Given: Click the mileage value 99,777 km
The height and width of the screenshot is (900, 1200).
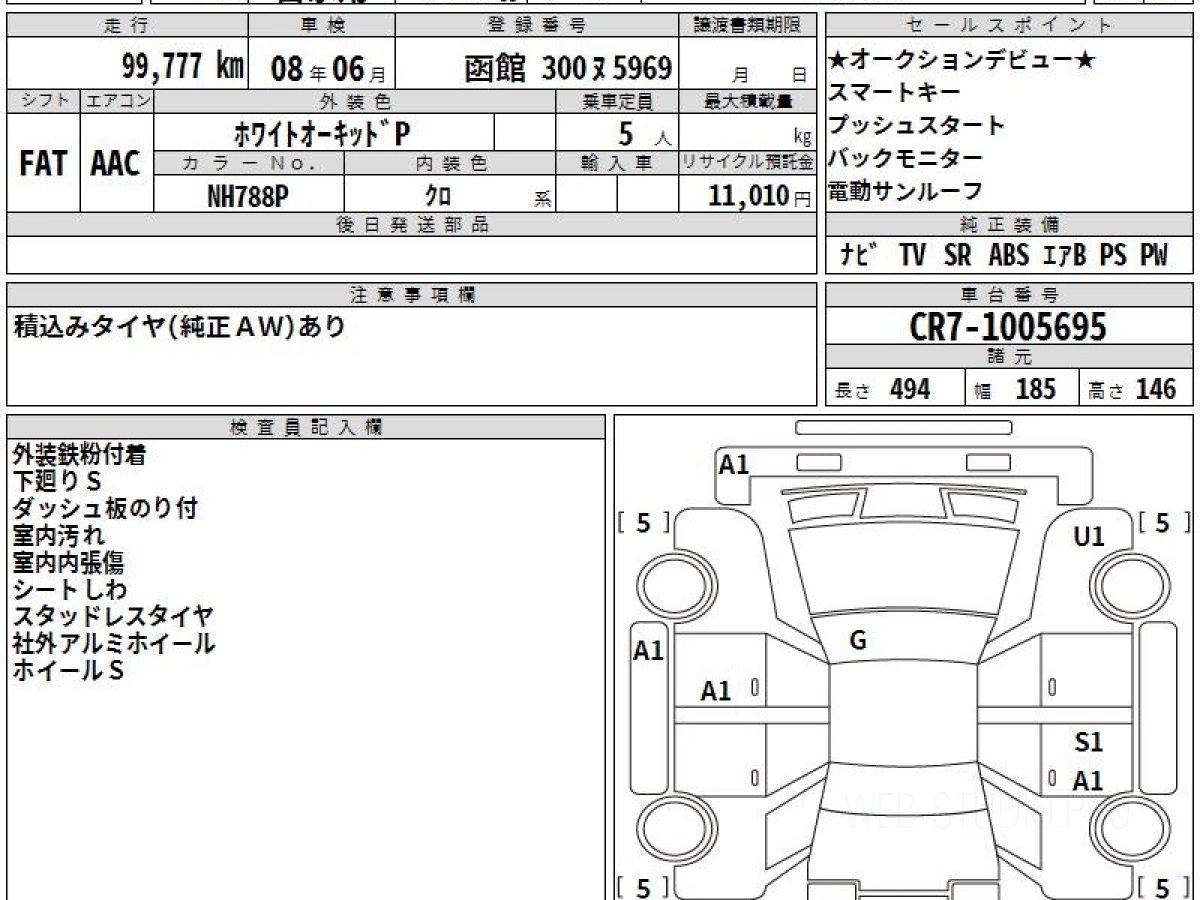Looking at the screenshot, I should click(183, 67).
